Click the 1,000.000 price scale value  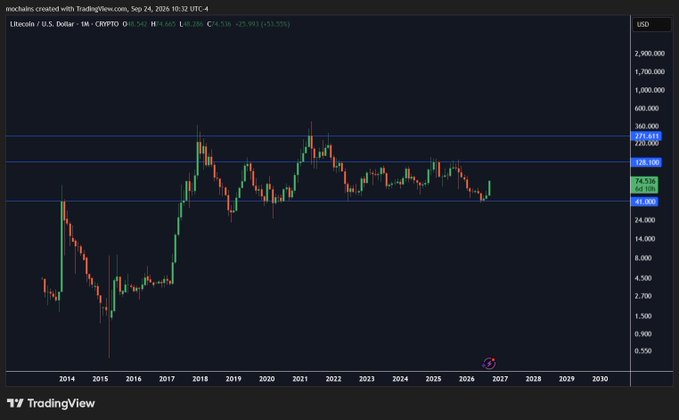pyautogui.click(x=650, y=90)
